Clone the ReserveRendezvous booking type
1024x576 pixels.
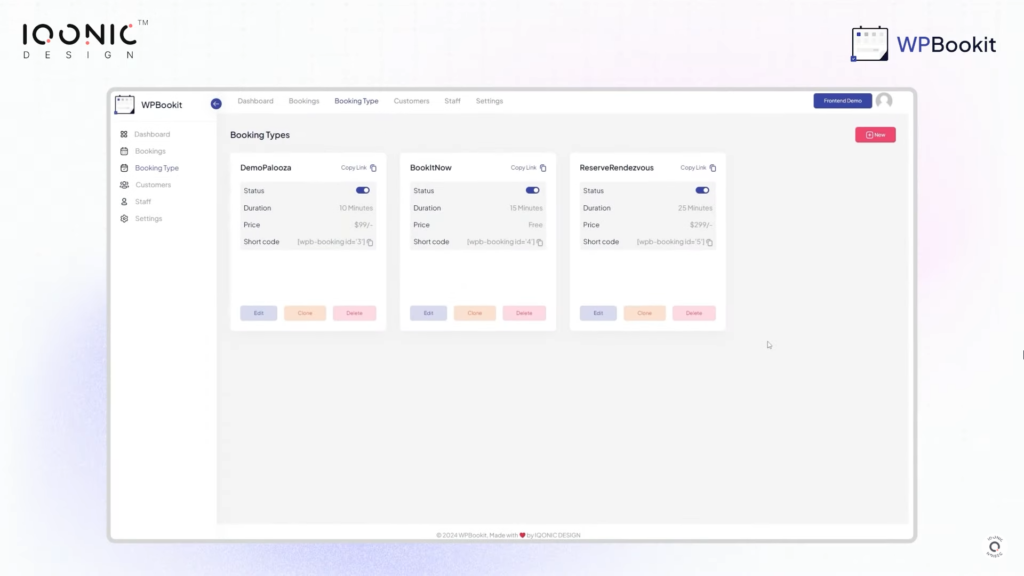click(645, 313)
